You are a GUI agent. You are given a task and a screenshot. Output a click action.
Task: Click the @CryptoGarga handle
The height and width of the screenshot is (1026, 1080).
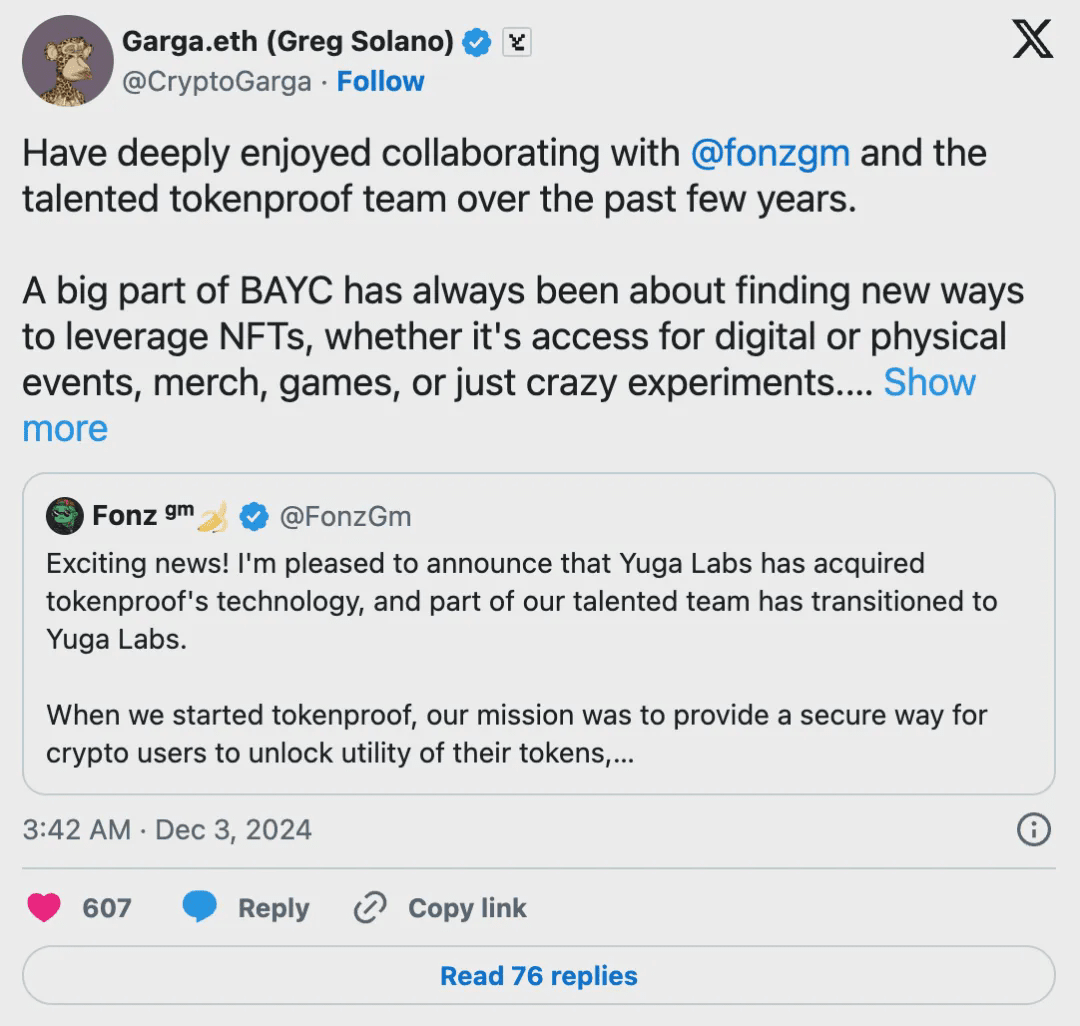click(216, 82)
